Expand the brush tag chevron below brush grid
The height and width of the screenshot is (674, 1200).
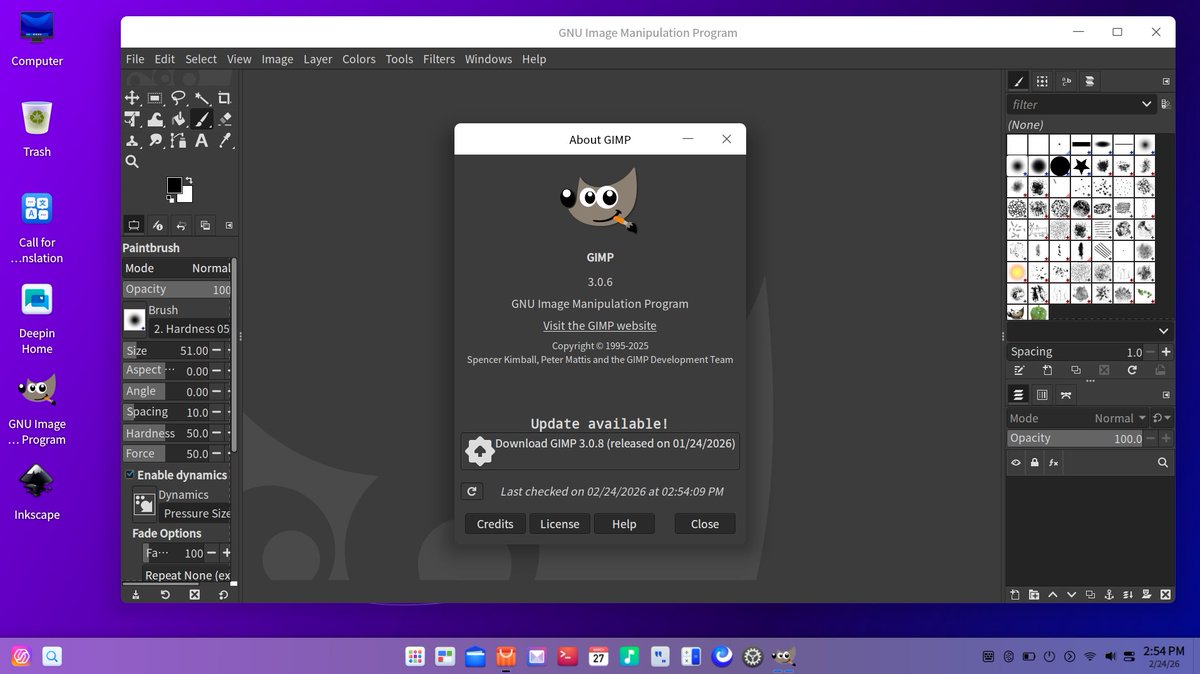pyautogui.click(x=1163, y=331)
